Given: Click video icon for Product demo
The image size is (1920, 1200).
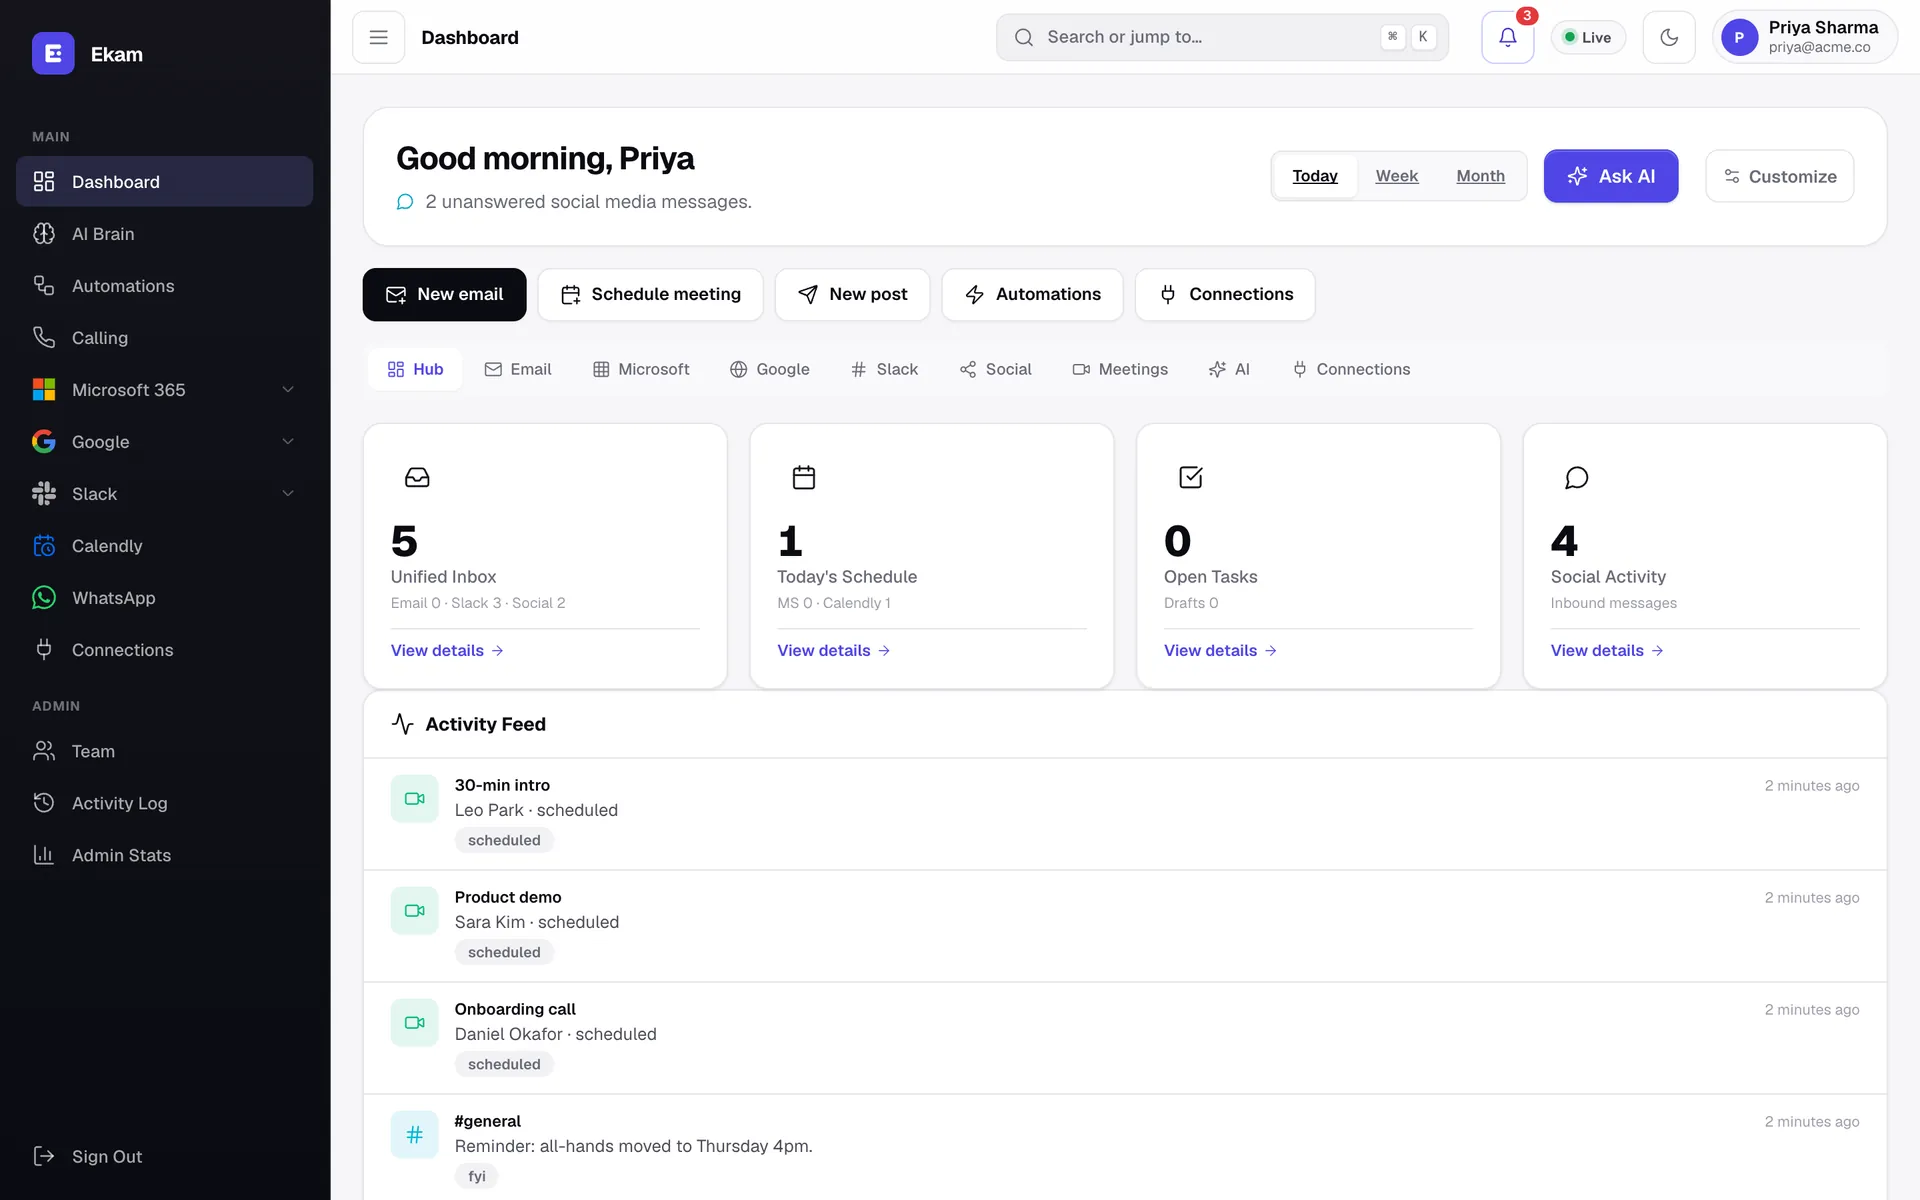Looking at the screenshot, I should coord(414,910).
